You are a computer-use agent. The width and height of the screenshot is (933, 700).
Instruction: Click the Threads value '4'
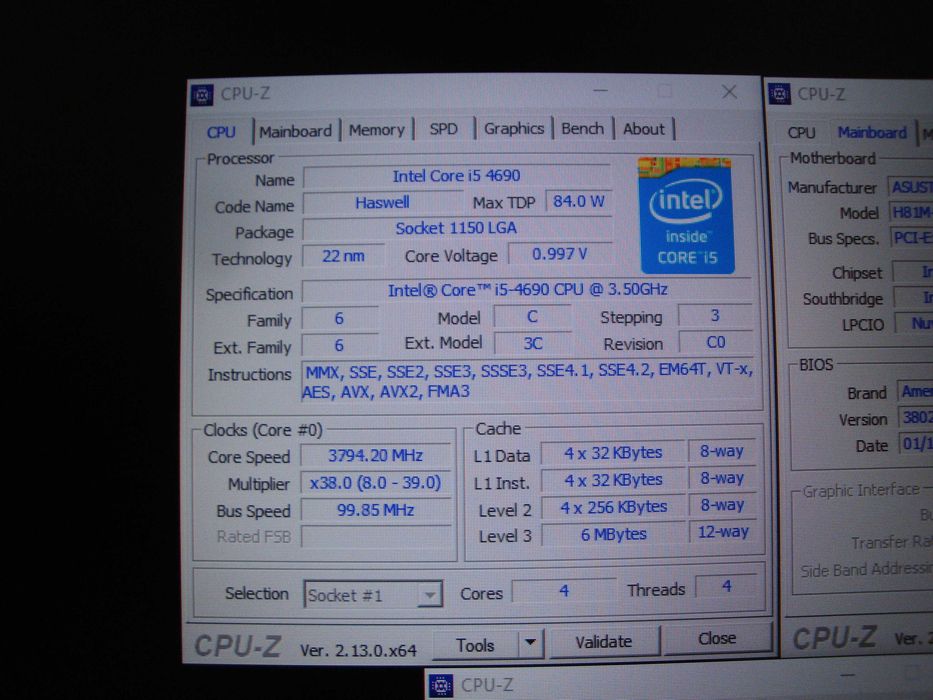pos(727,587)
